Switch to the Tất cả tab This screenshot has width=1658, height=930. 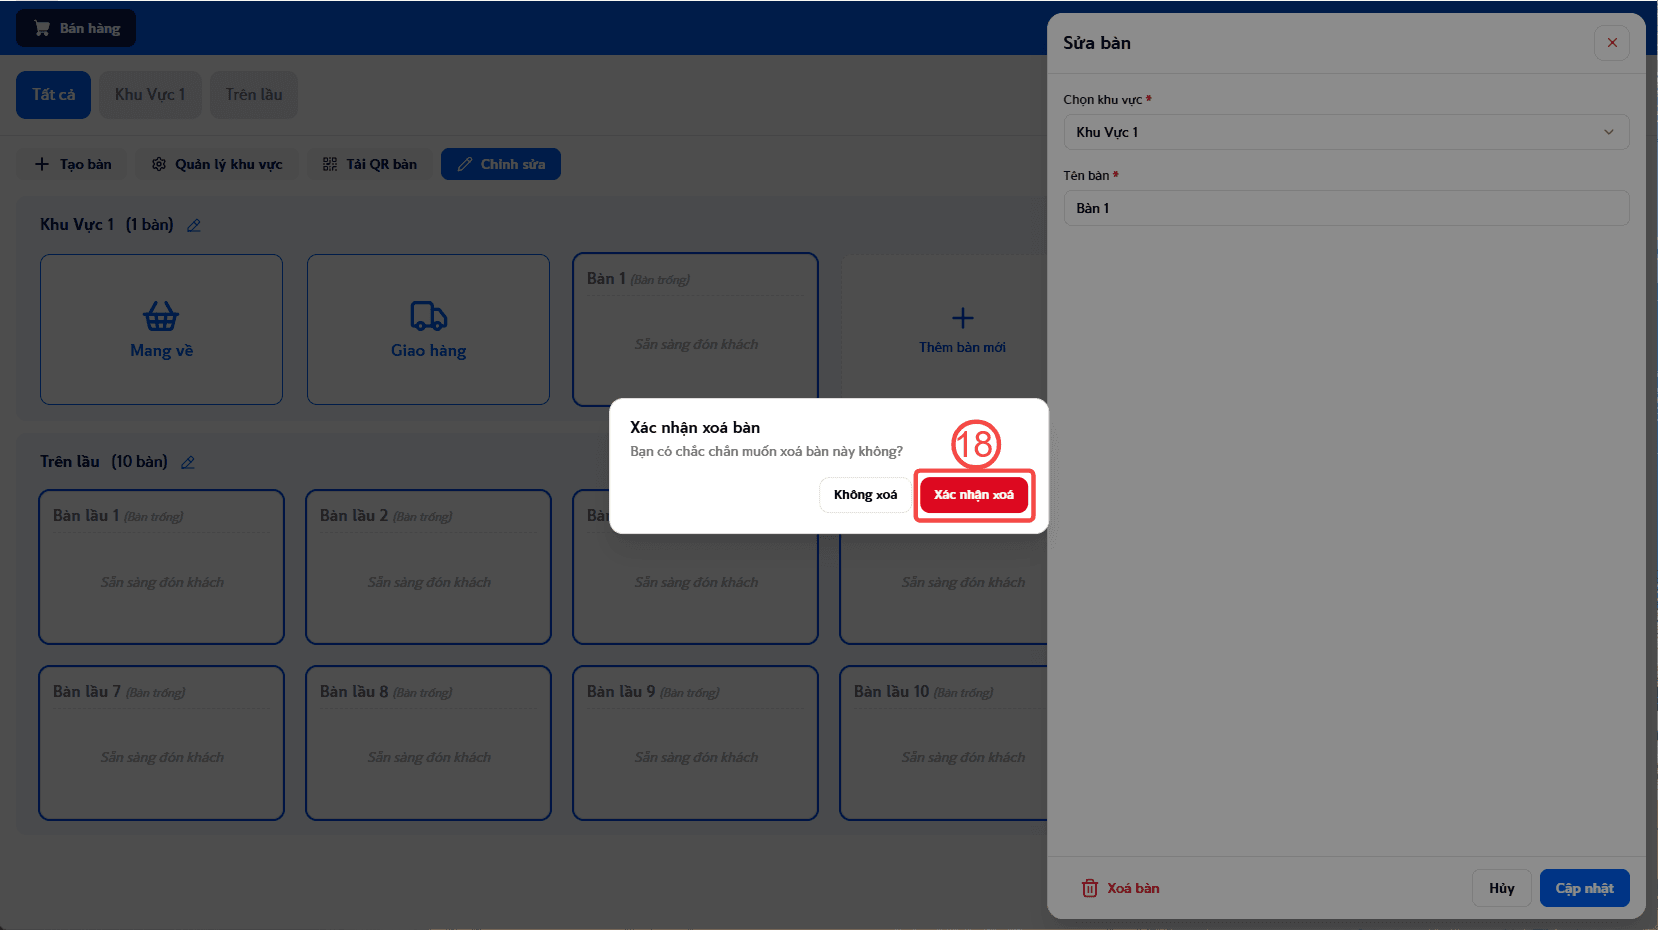coord(53,95)
